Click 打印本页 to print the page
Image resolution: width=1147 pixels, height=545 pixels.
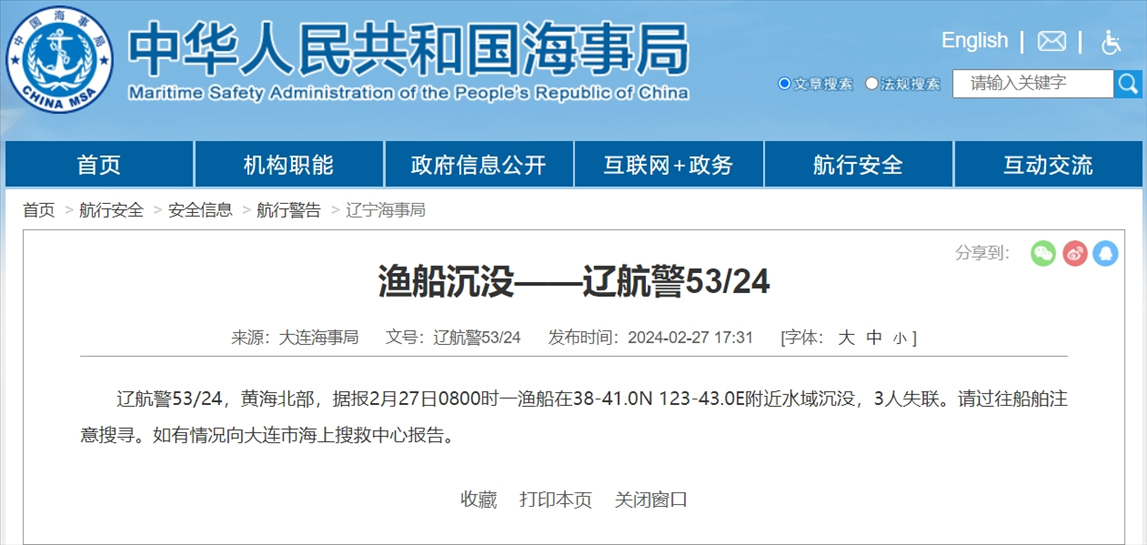tap(555, 499)
